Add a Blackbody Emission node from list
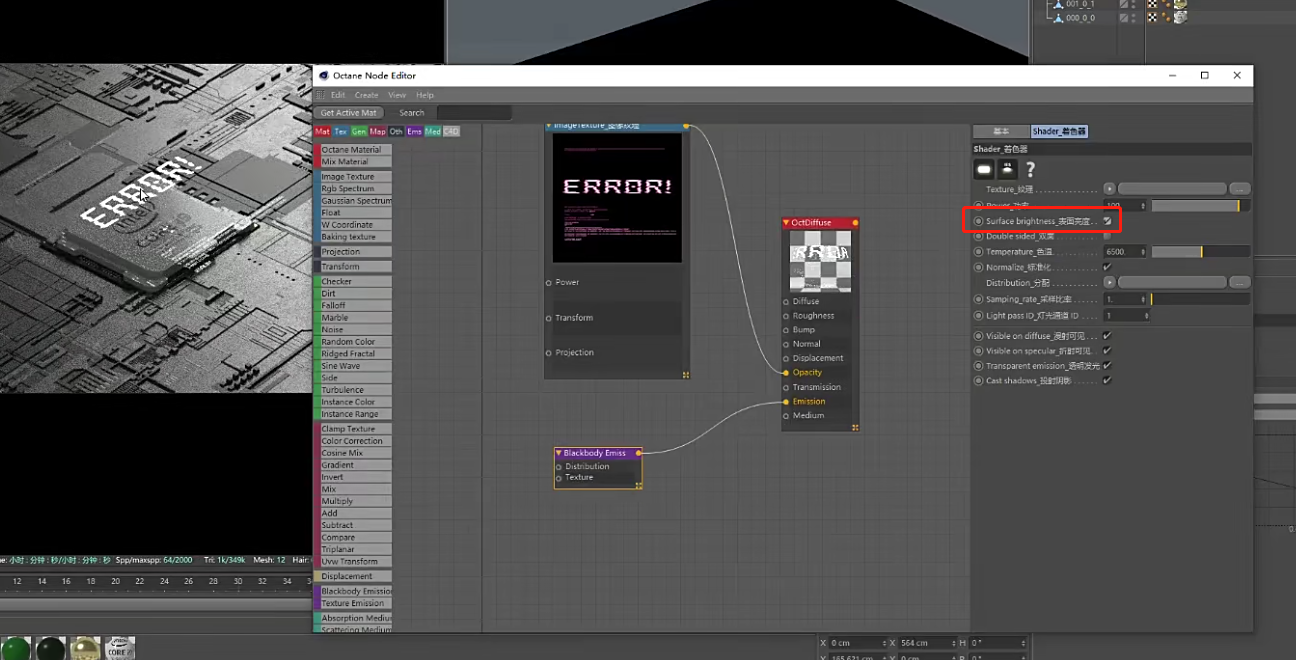The height and width of the screenshot is (660, 1296). pos(354,591)
